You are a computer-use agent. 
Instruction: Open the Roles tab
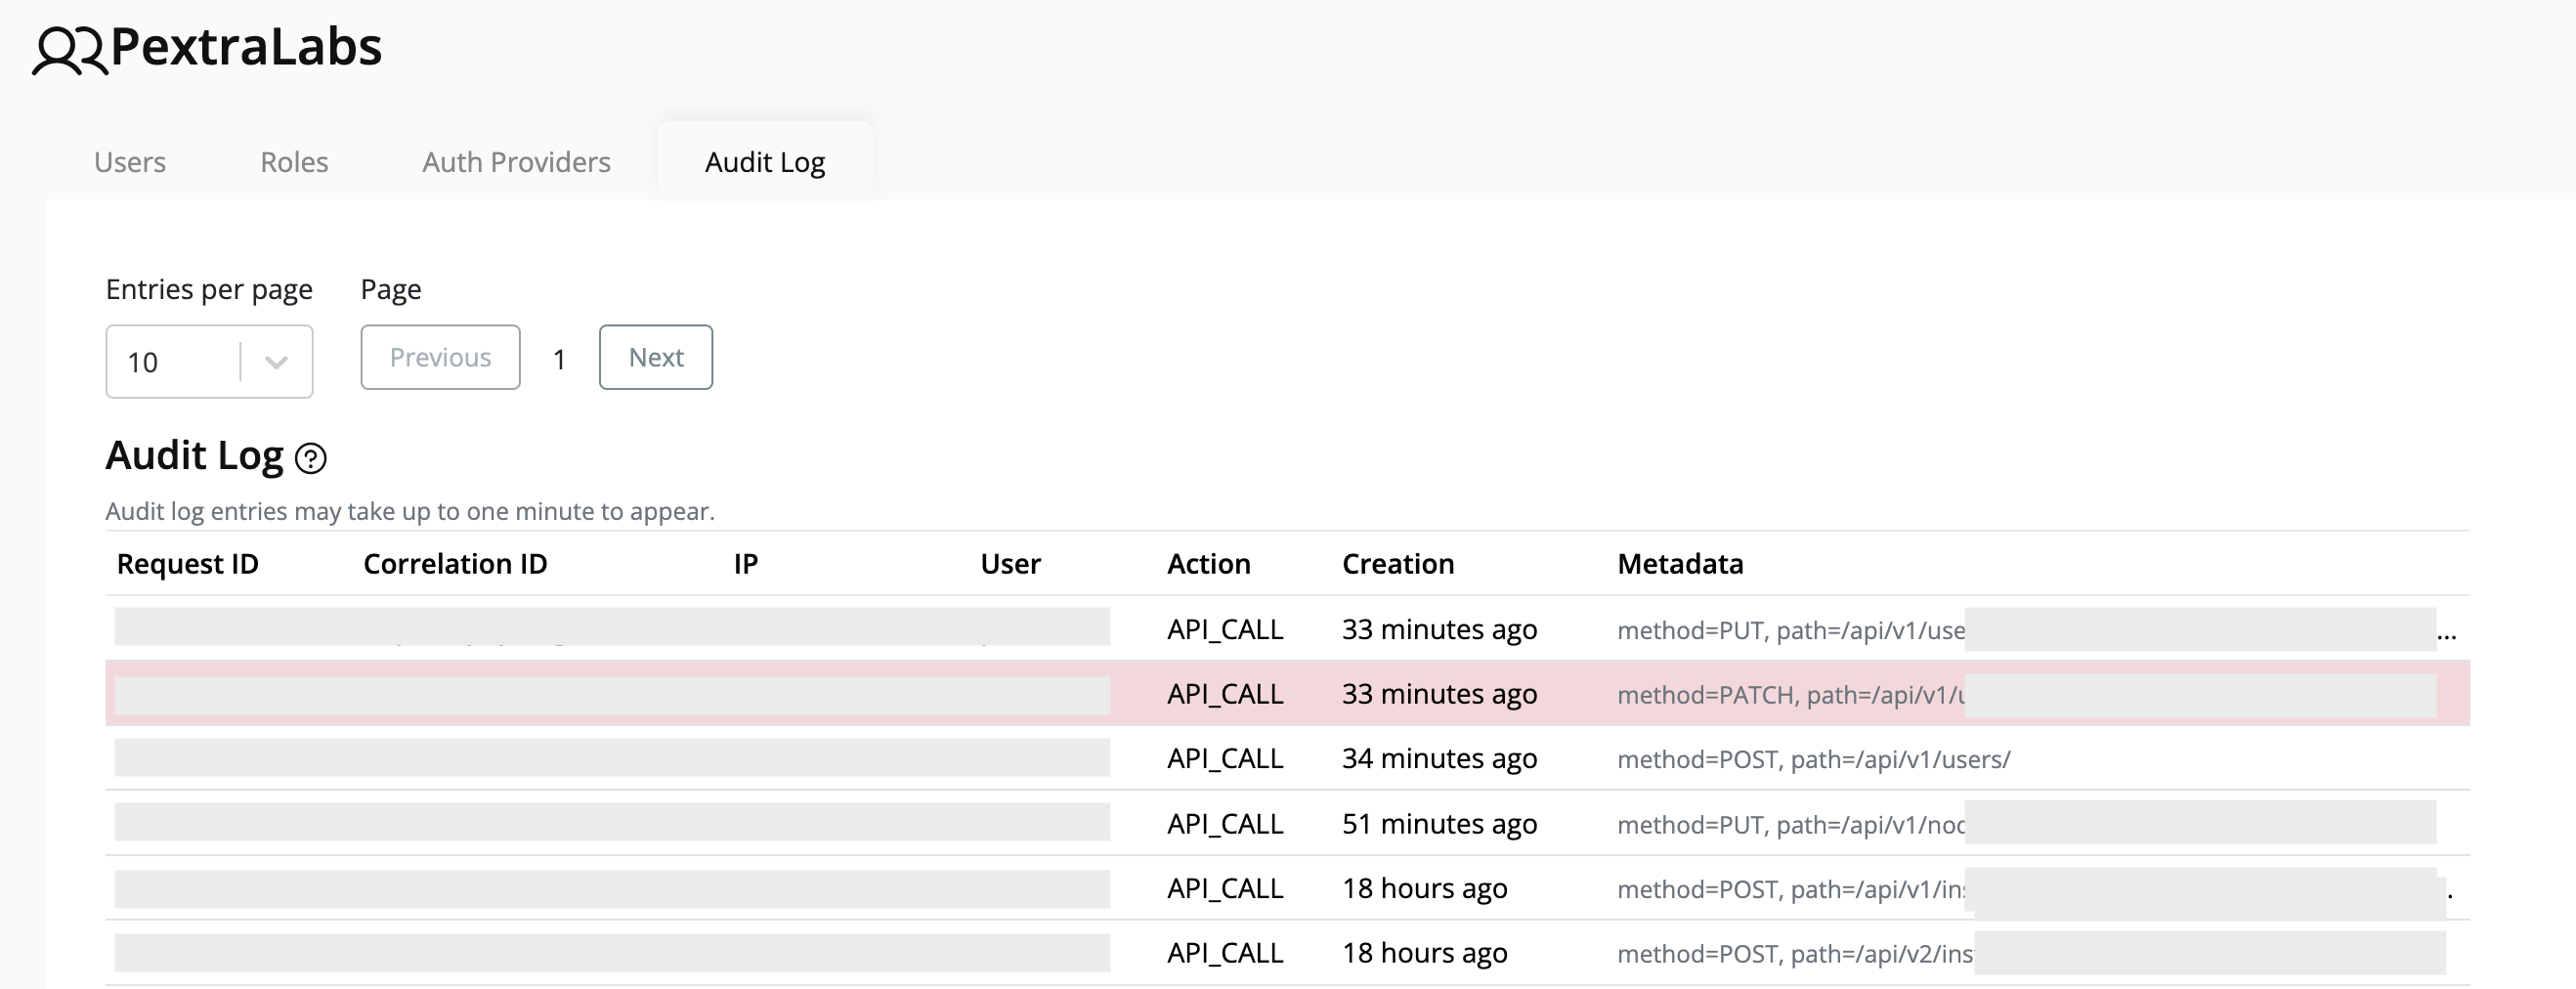tap(294, 162)
